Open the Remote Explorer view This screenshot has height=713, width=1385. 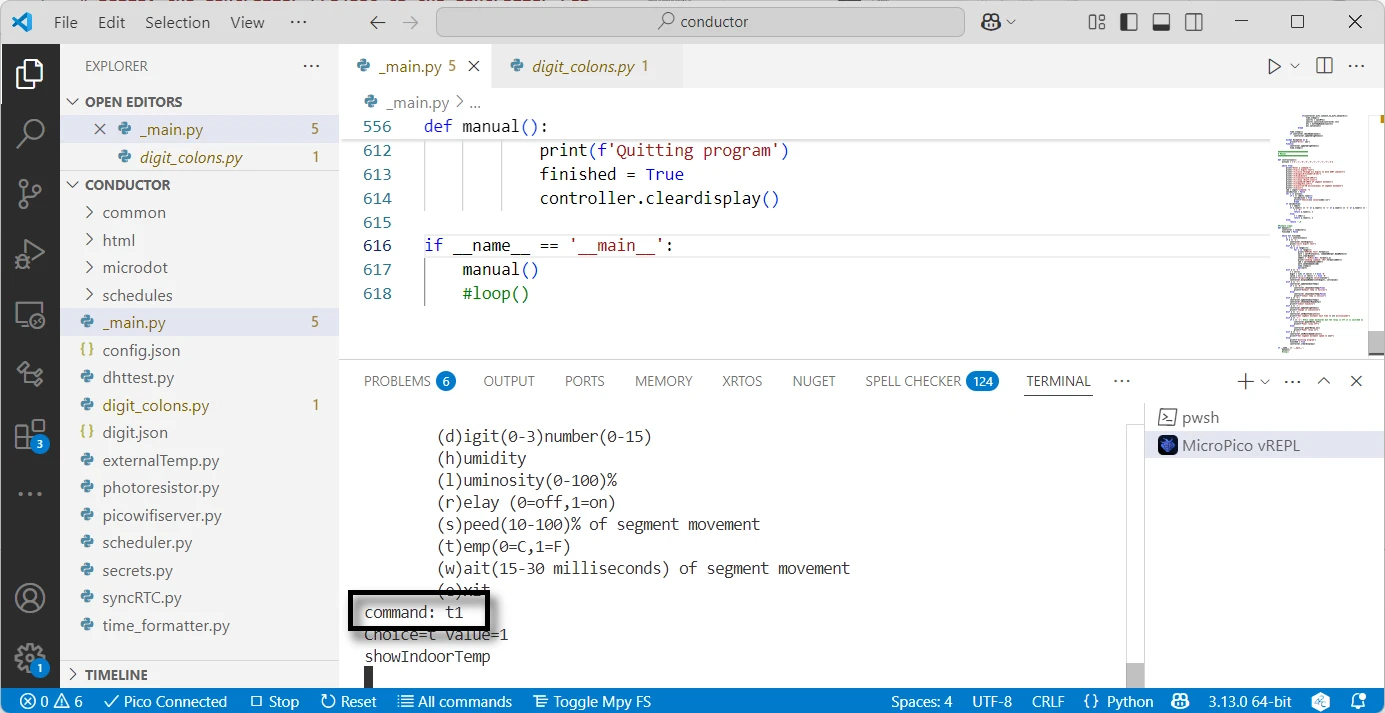pos(30,316)
